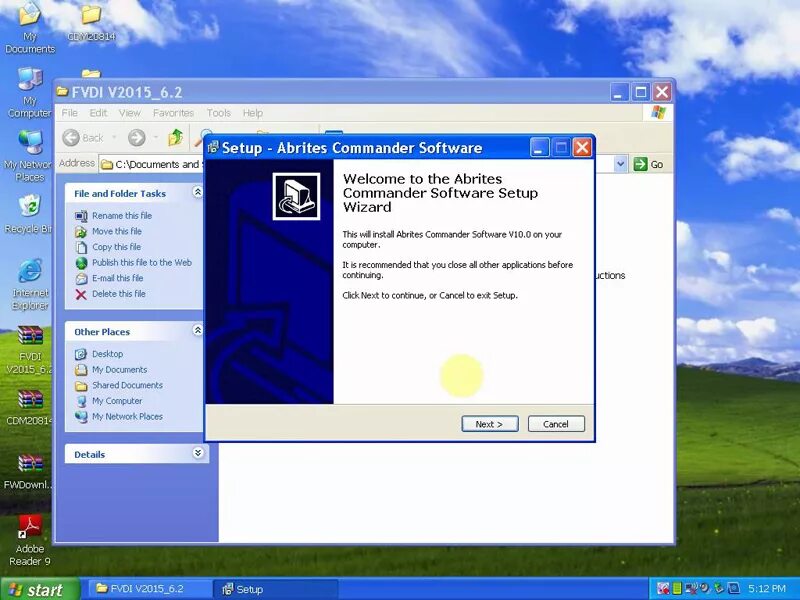Select Internet Explorer desktop icon
The width and height of the screenshot is (800, 600).
[x=30, y=285]
